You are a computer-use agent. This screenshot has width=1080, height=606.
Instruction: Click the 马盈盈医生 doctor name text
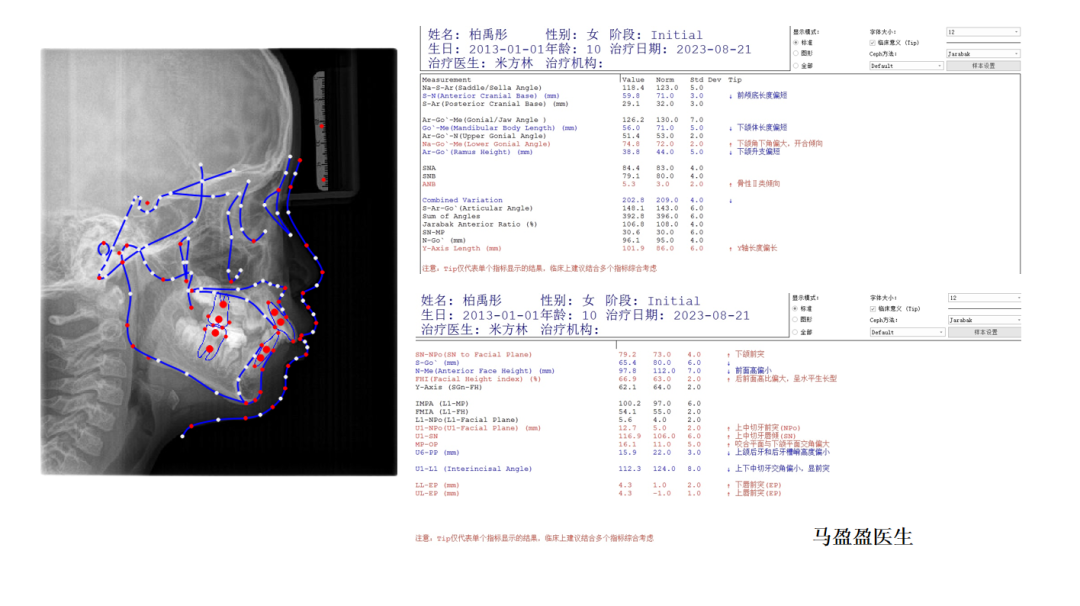(863, 537)
